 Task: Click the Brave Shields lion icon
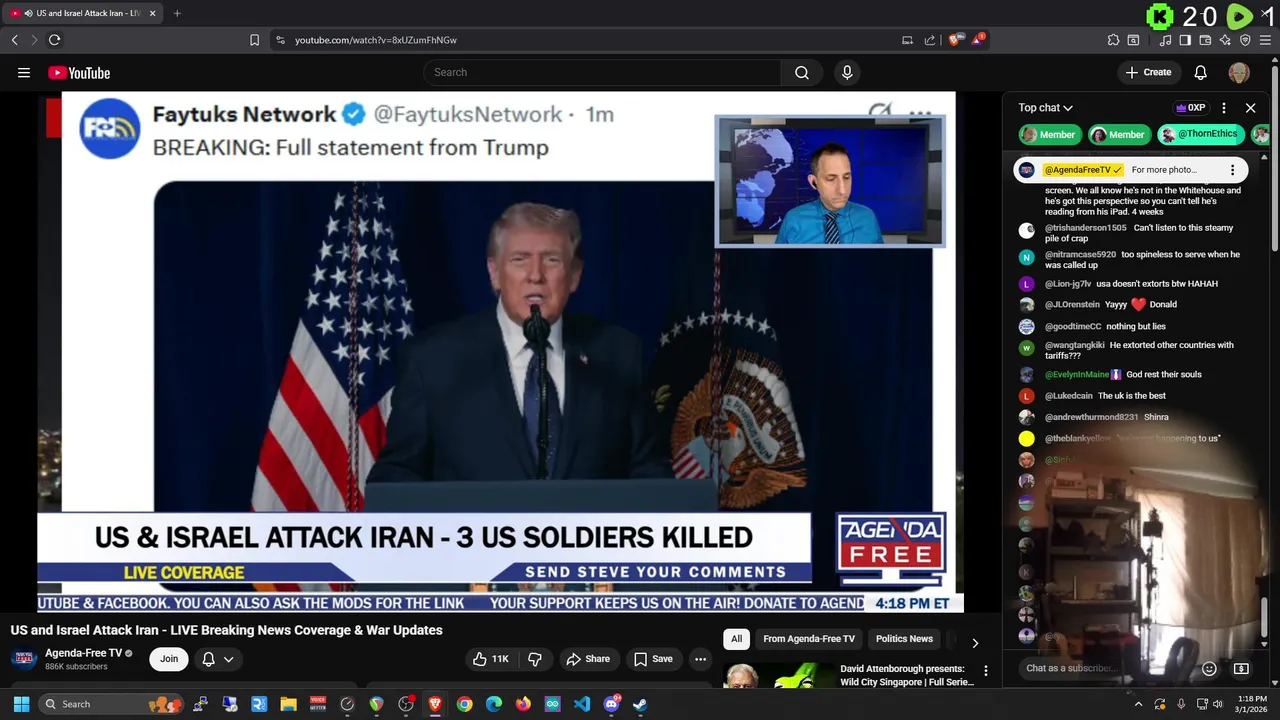pos(956,40)
